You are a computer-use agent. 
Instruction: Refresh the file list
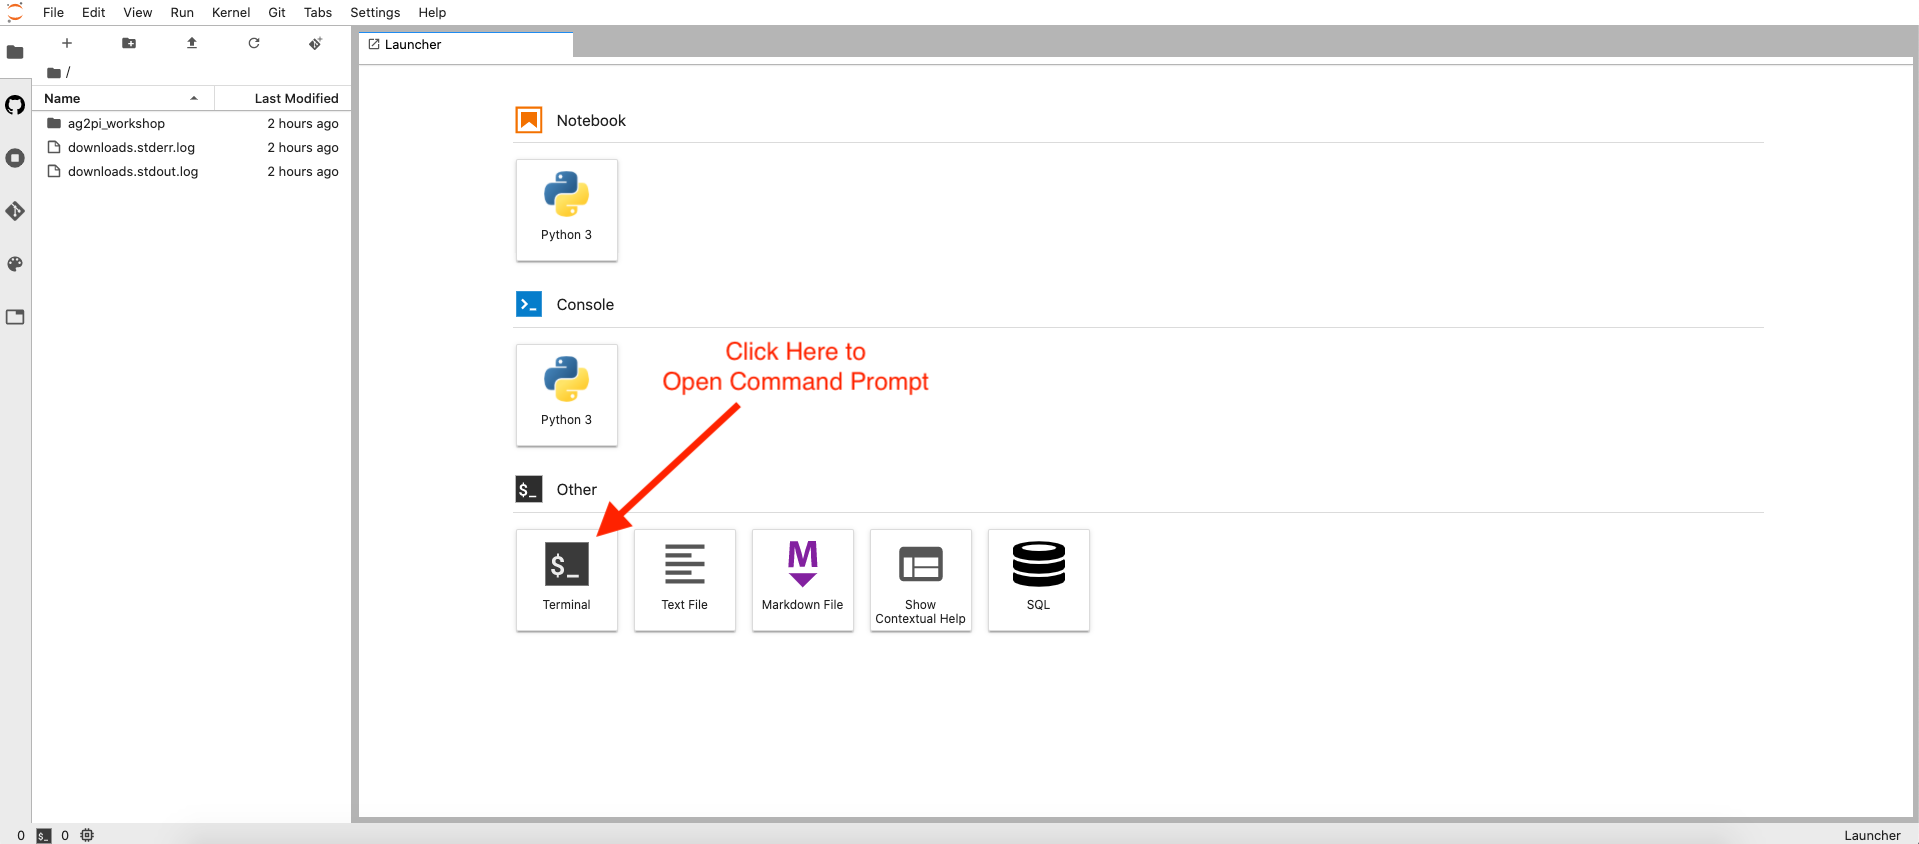[254, 43]
